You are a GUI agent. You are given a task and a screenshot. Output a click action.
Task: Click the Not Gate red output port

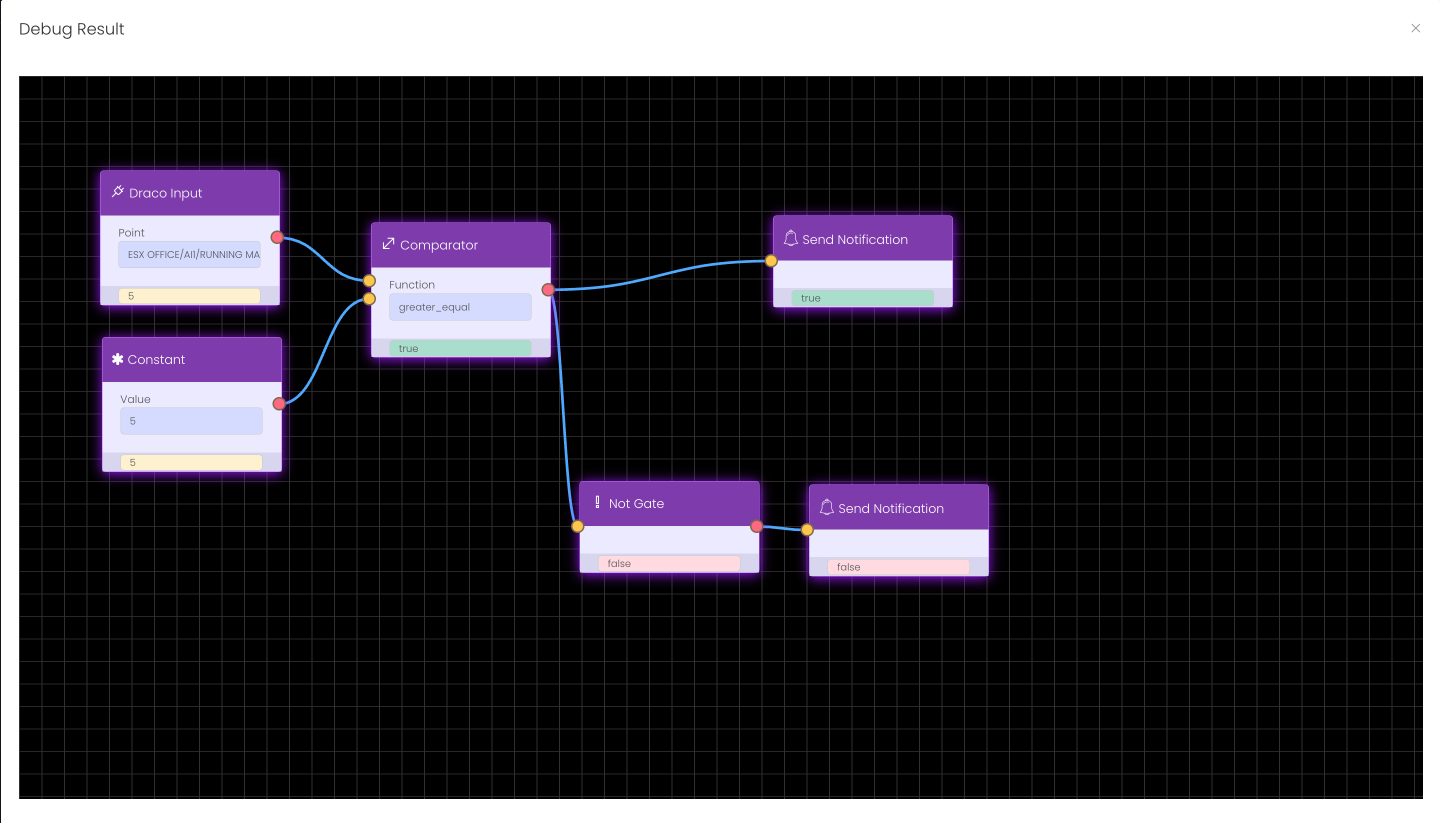tap(756, 526)
